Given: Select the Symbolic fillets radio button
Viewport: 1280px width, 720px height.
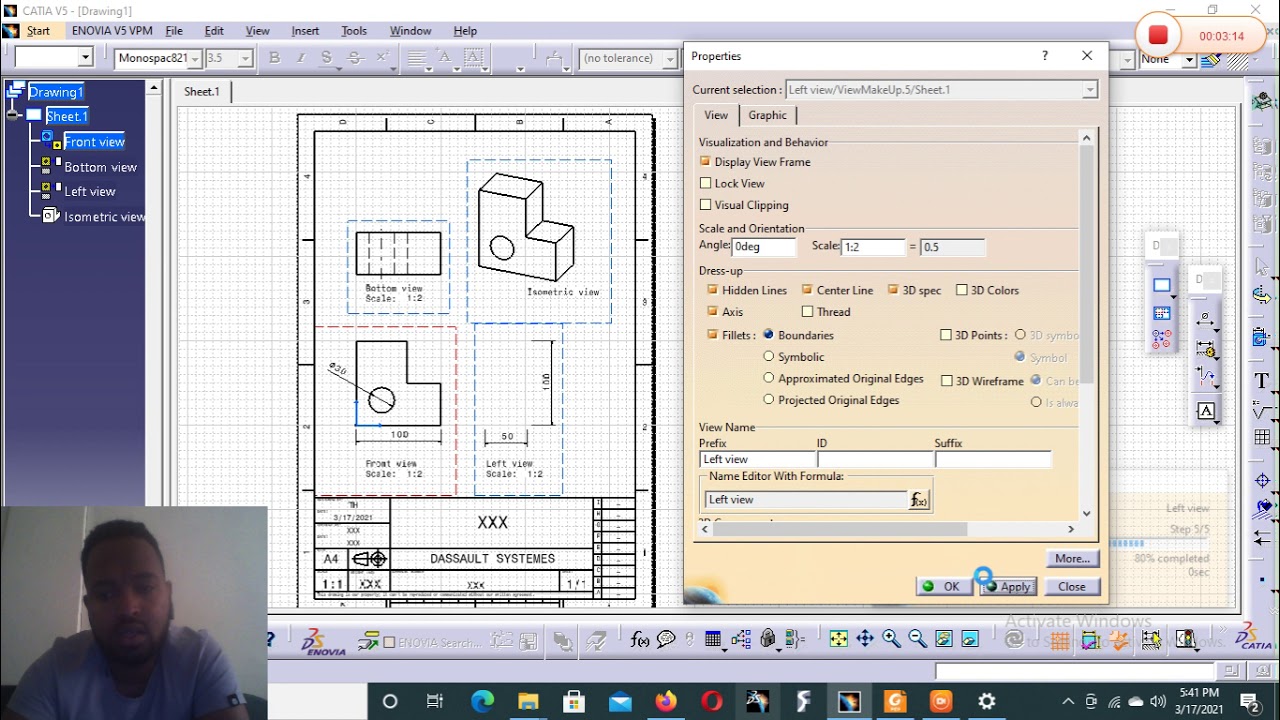Looking at the screenshot, I should point(769,356).
